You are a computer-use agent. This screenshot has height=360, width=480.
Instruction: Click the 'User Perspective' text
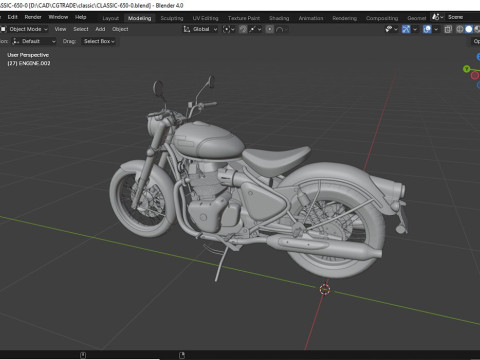(28, 55)
